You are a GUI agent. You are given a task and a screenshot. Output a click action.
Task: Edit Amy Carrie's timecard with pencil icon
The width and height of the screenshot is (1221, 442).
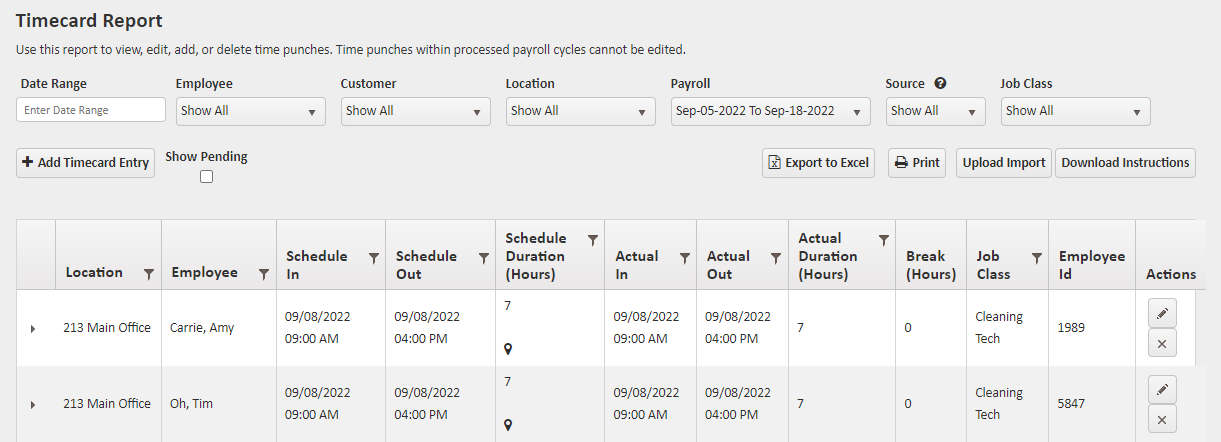point(1161,313)
